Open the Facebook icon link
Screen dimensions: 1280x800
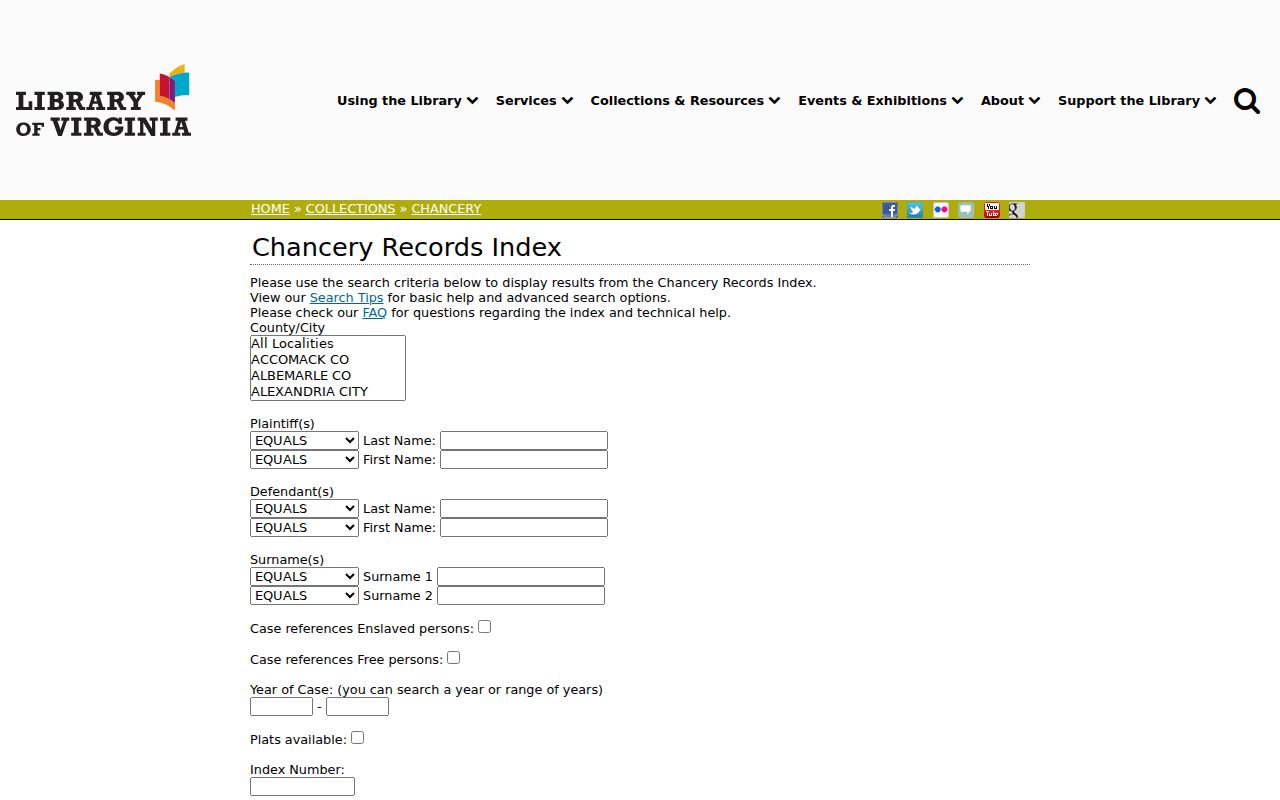[x=890, y=210]
